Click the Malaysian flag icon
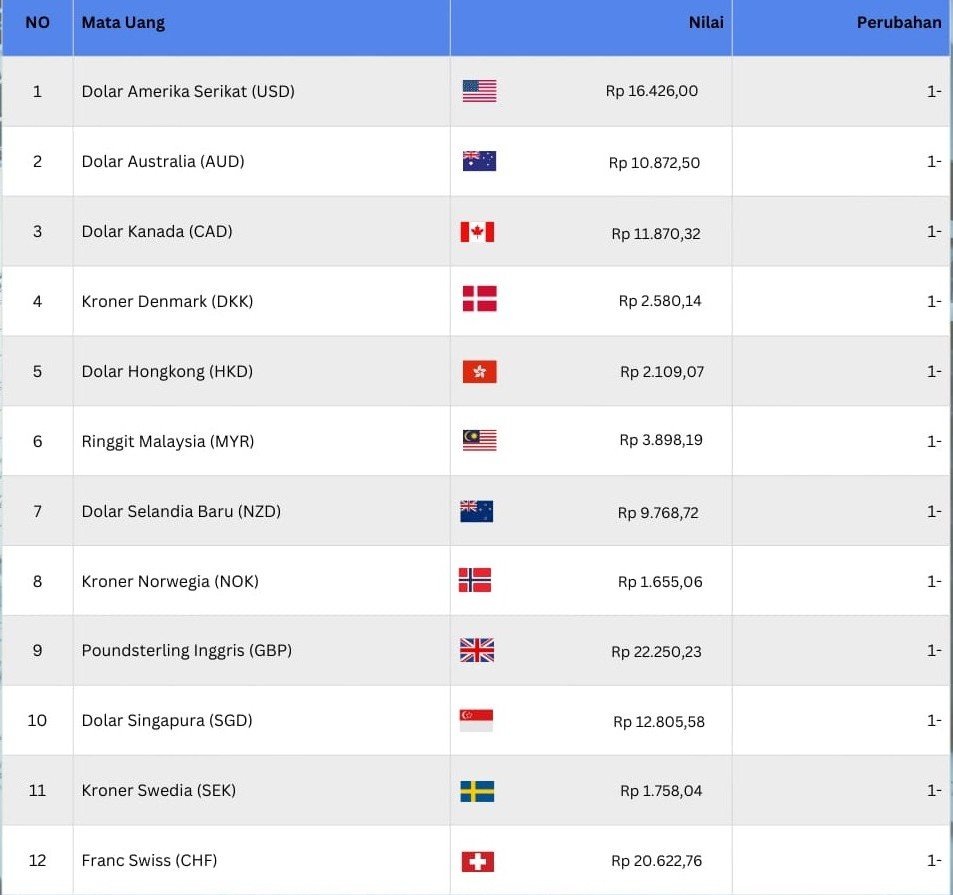The height and width of the screenshot is (895, 953). coord(479,440)
